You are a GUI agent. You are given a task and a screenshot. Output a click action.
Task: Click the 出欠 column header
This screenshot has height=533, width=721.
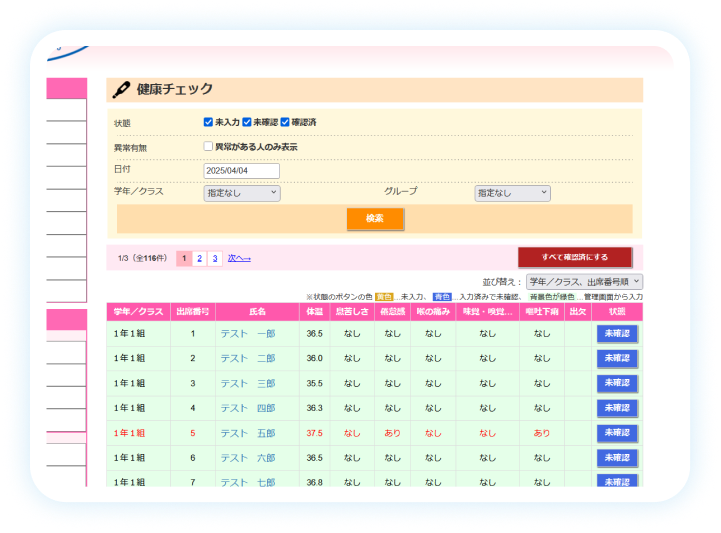pos(578,312)
